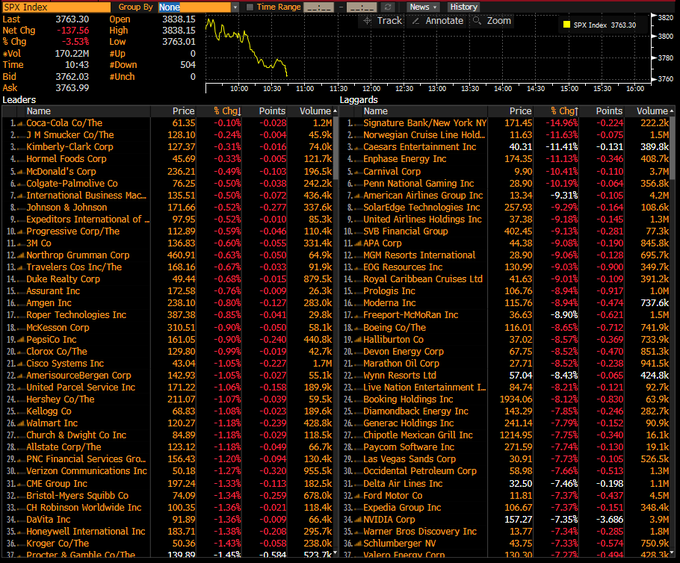Click the down arrow below the Leaders scrollbar
The width and height of the screenshot is (680, 563).
(335, 553)
